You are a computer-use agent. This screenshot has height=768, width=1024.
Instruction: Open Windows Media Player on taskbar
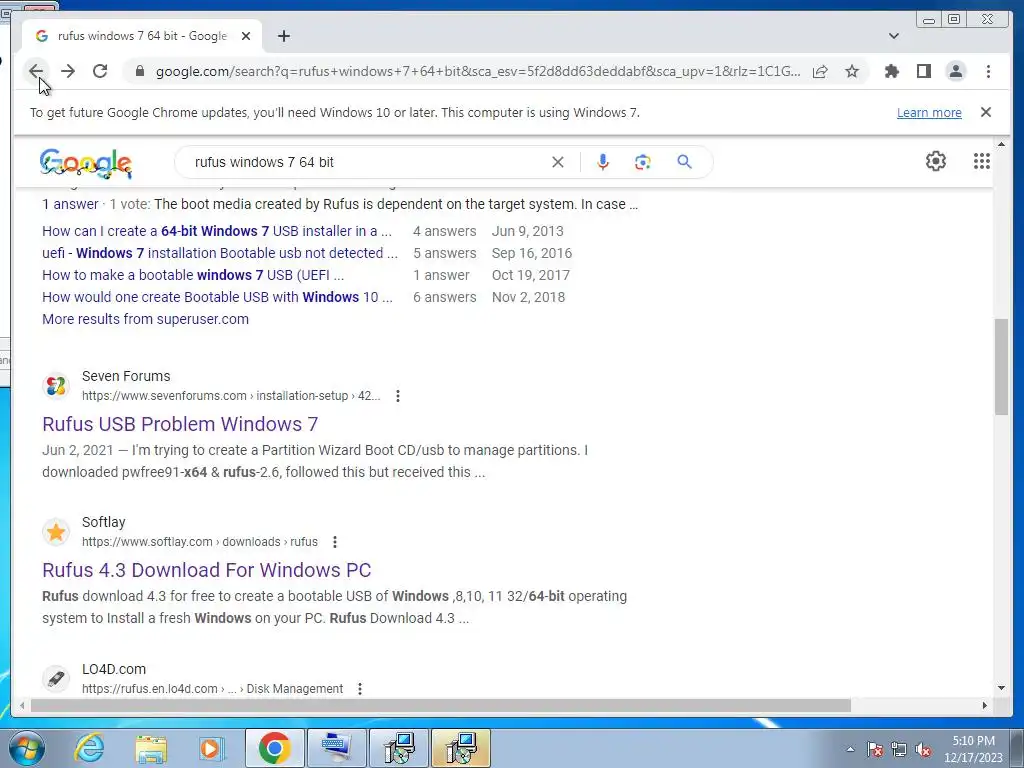211,748
